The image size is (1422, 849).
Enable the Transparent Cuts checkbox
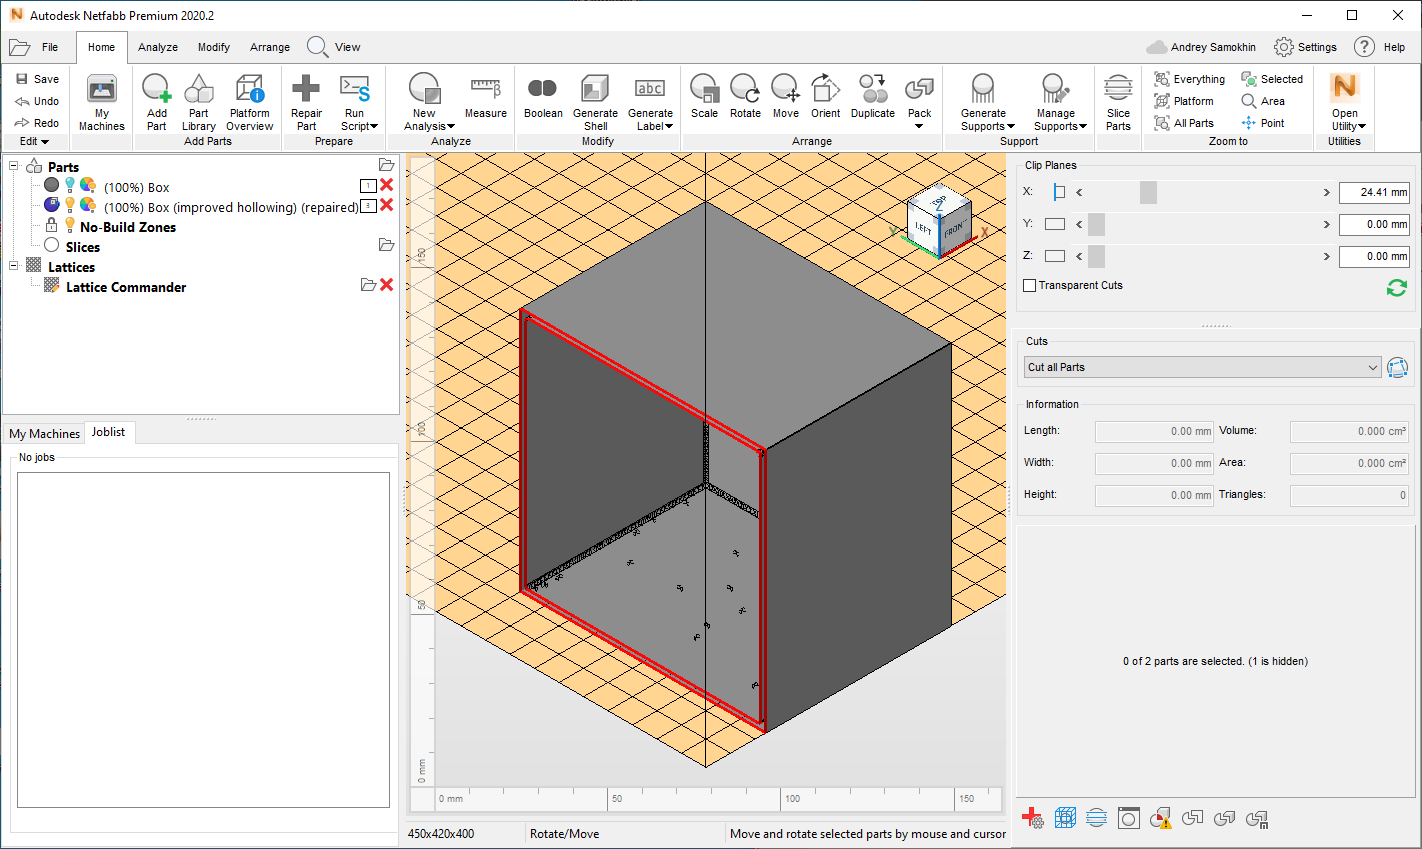click(1029, 285)
